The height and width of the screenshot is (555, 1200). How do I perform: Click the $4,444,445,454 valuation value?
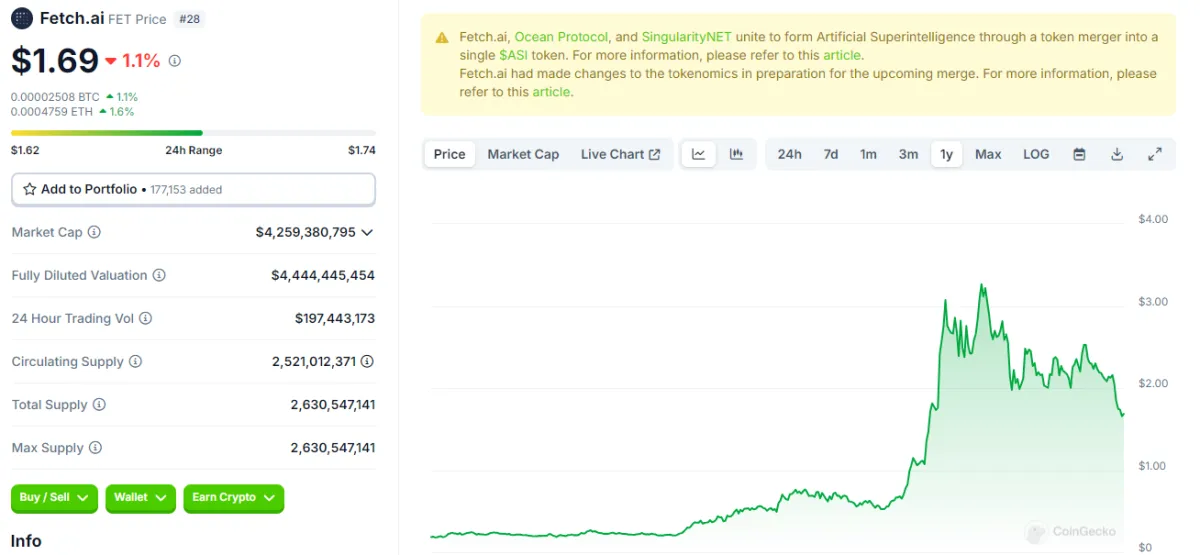[x=323, y=275]
